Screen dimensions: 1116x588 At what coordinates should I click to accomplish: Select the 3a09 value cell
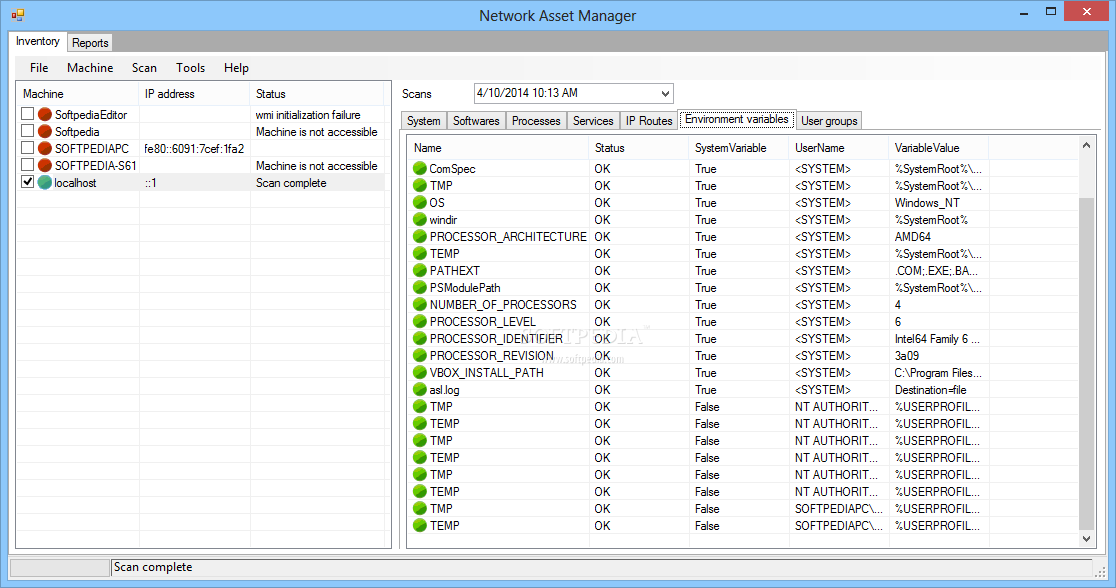[x=906, y=356]
